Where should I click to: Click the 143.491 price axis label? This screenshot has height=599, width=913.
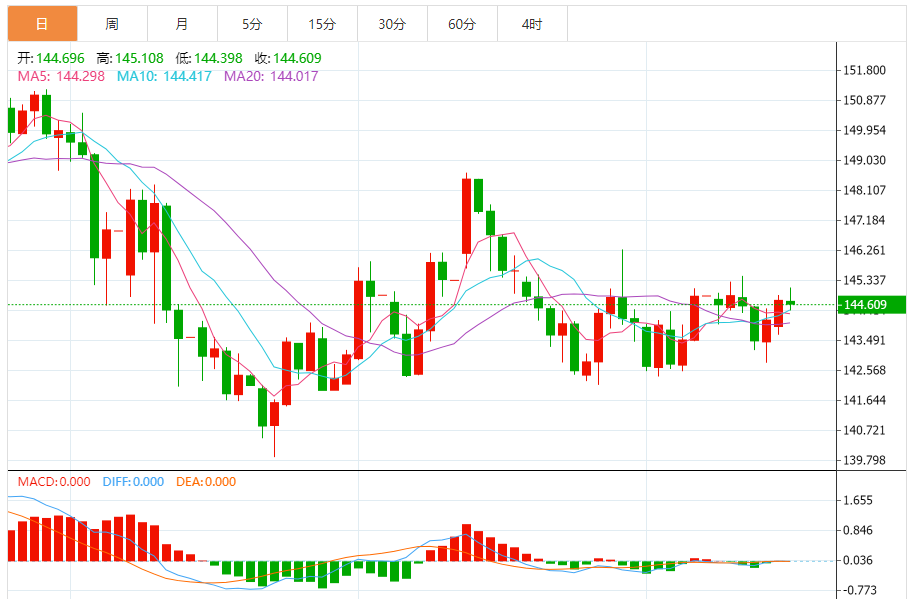[x=865, y=340]
